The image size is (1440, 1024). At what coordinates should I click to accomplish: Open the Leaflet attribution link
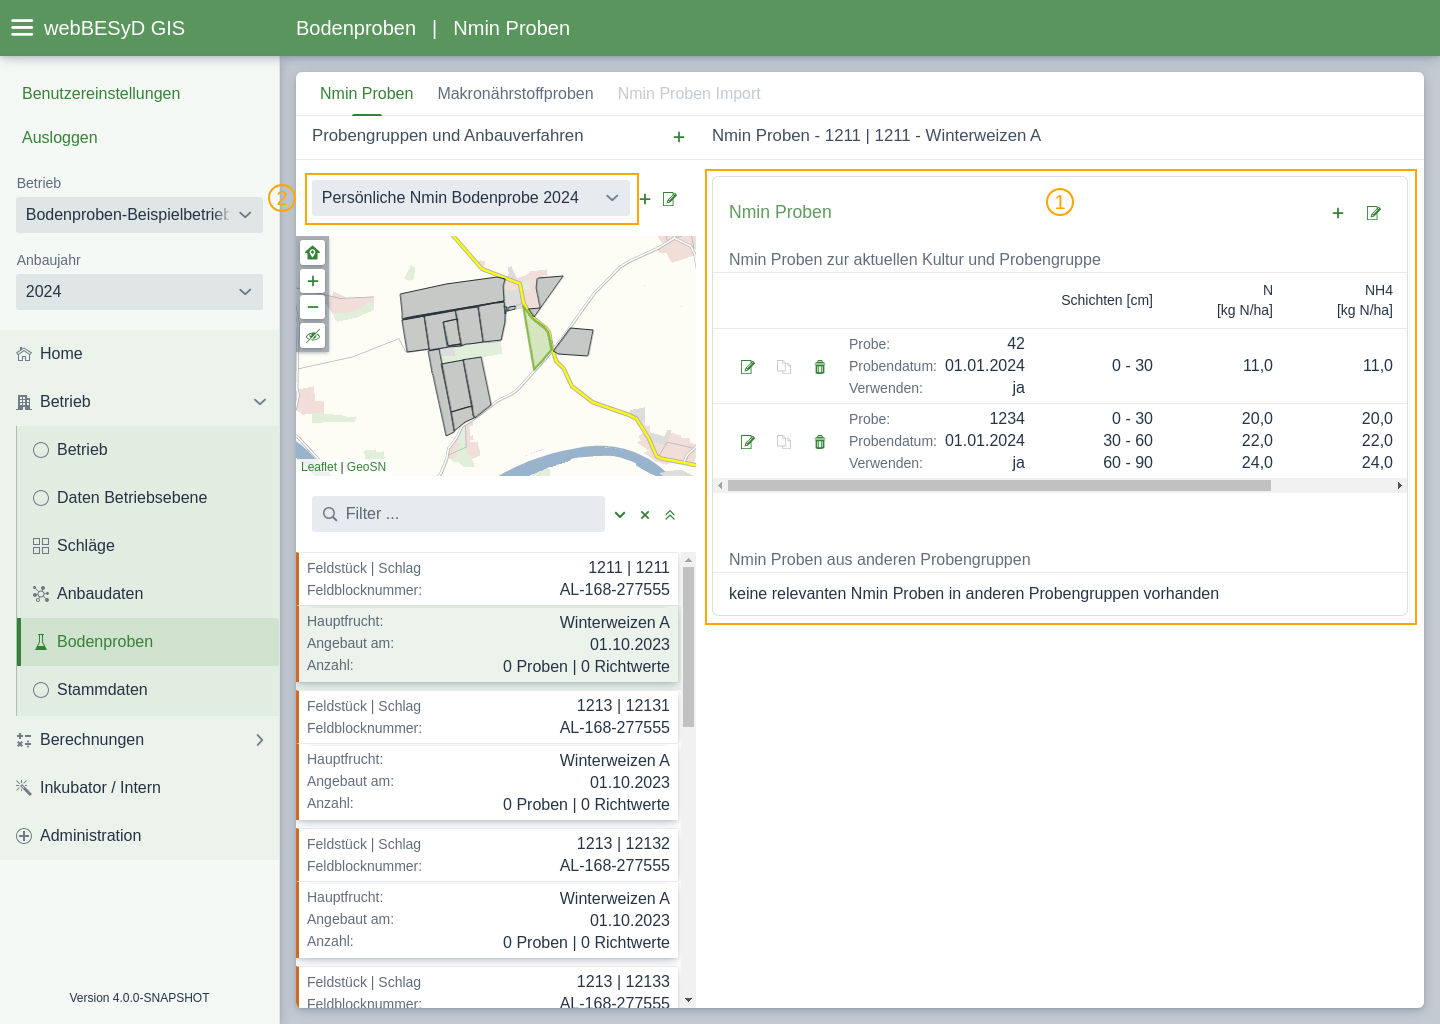(319, 467)
